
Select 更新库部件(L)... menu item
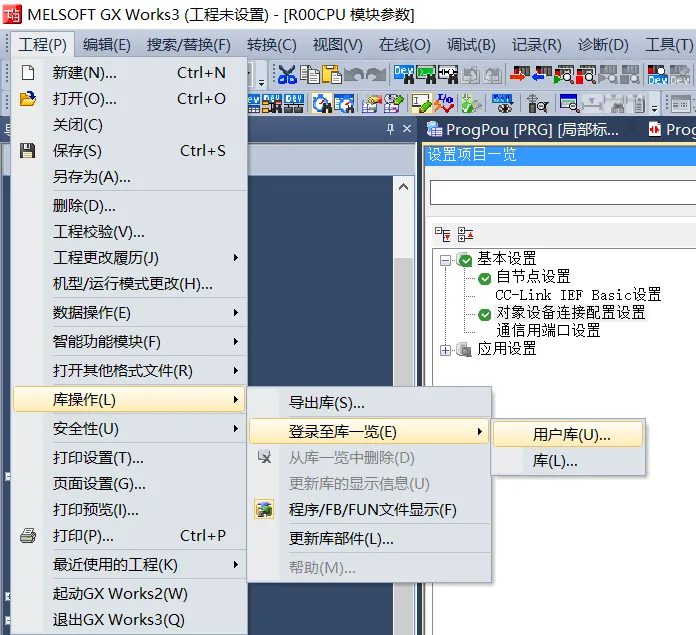click(x=369, y=539)
